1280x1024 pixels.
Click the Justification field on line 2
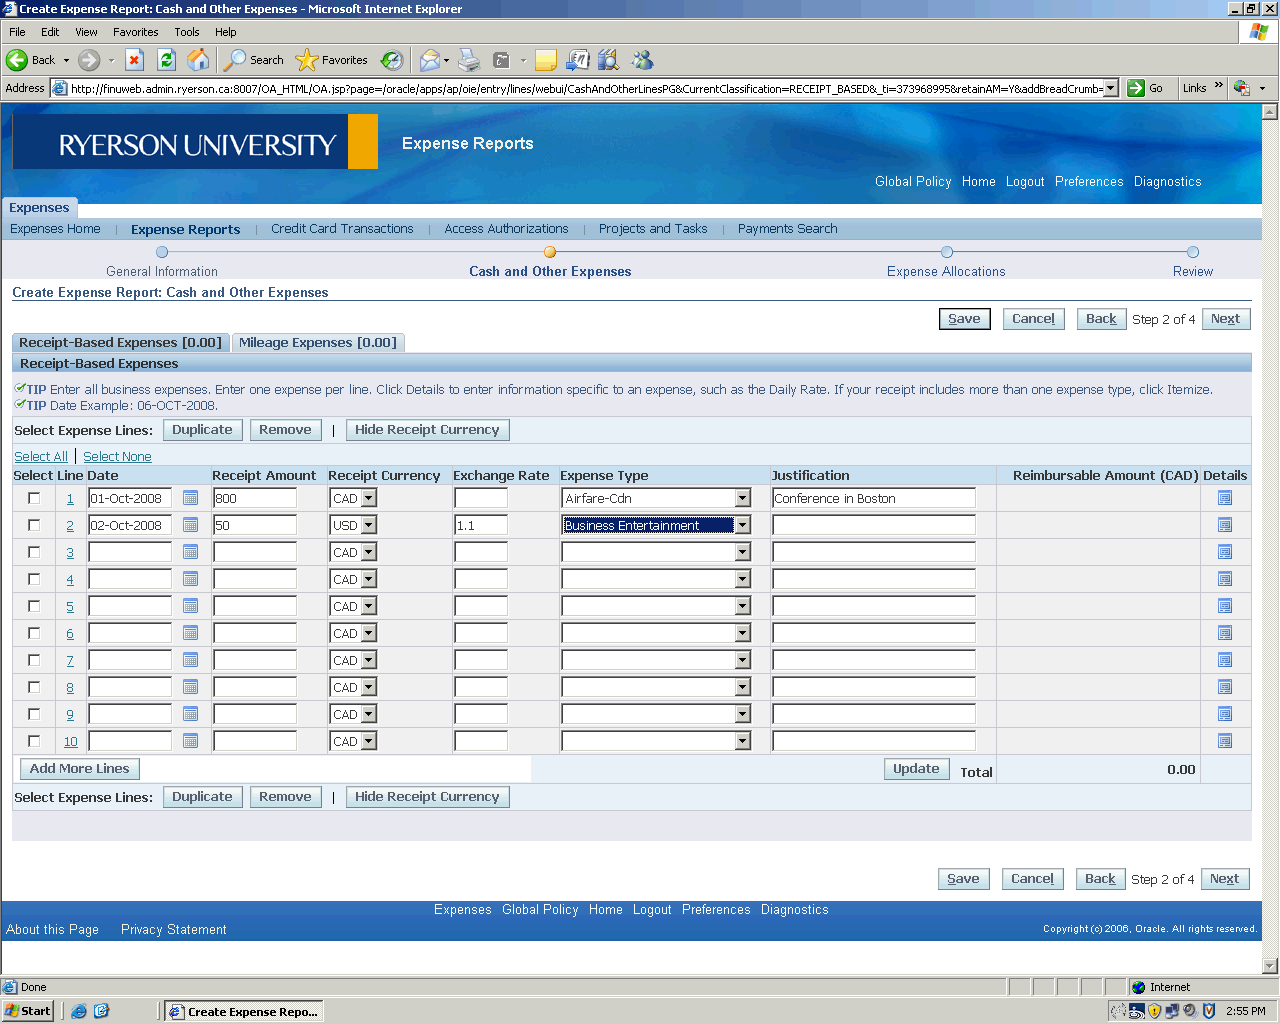[x=873, y=525]
